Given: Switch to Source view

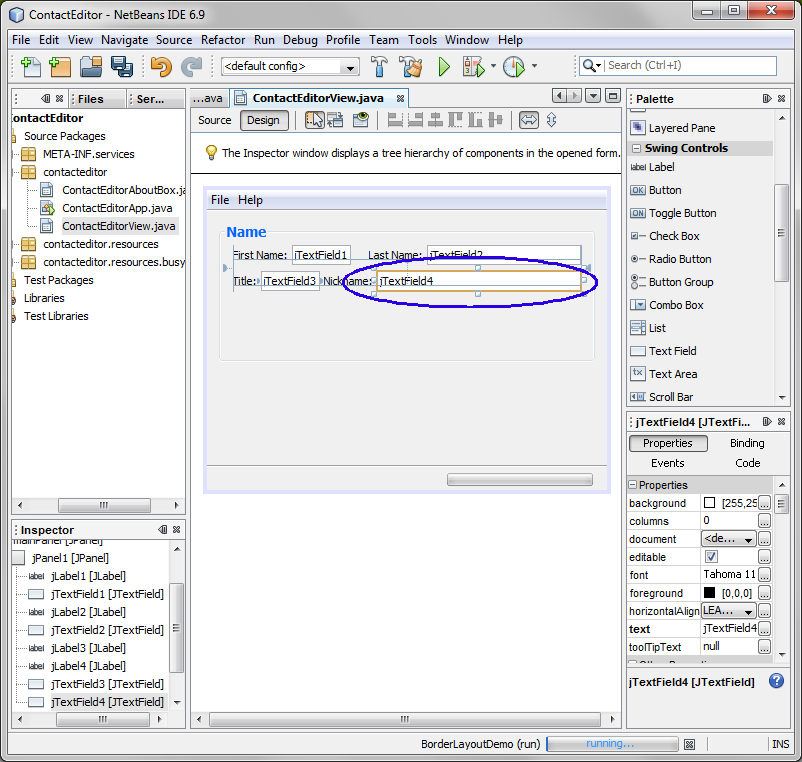Looking at the screenshot, I should [215, 120].
